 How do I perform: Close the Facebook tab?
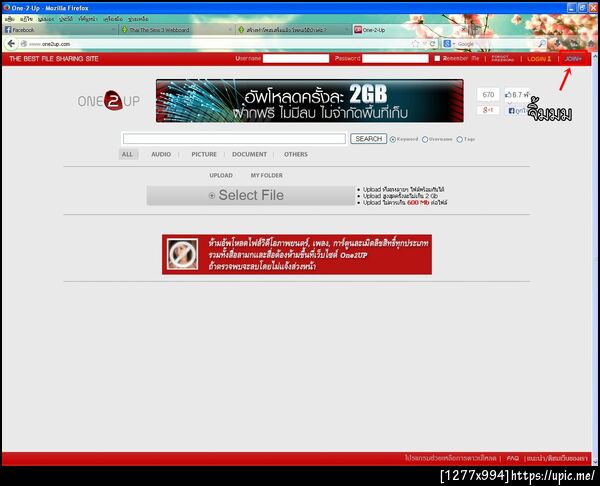click(x=113, y=29)
